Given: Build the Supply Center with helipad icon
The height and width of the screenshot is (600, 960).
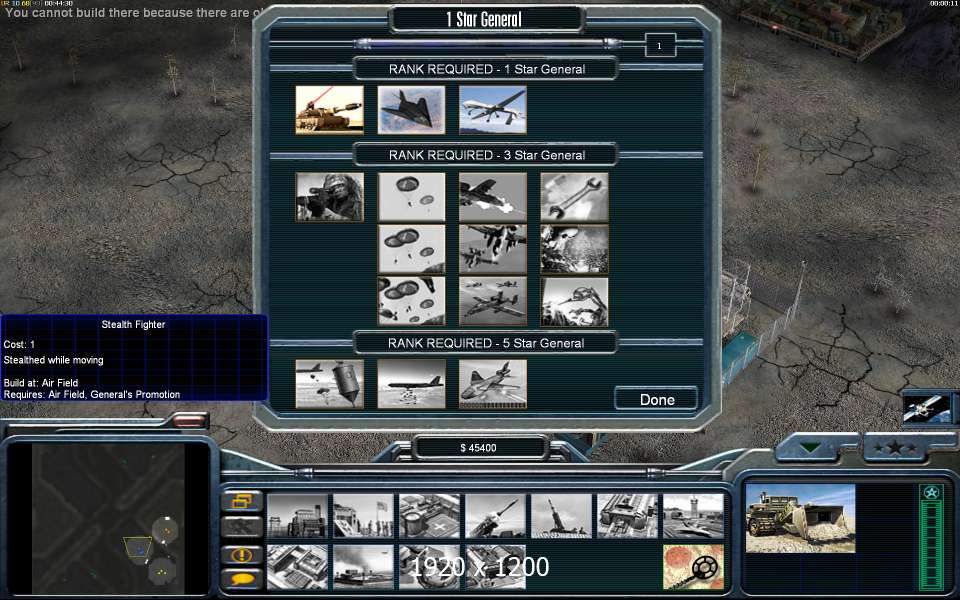Looking at the screenshot, I should point(430,516).
